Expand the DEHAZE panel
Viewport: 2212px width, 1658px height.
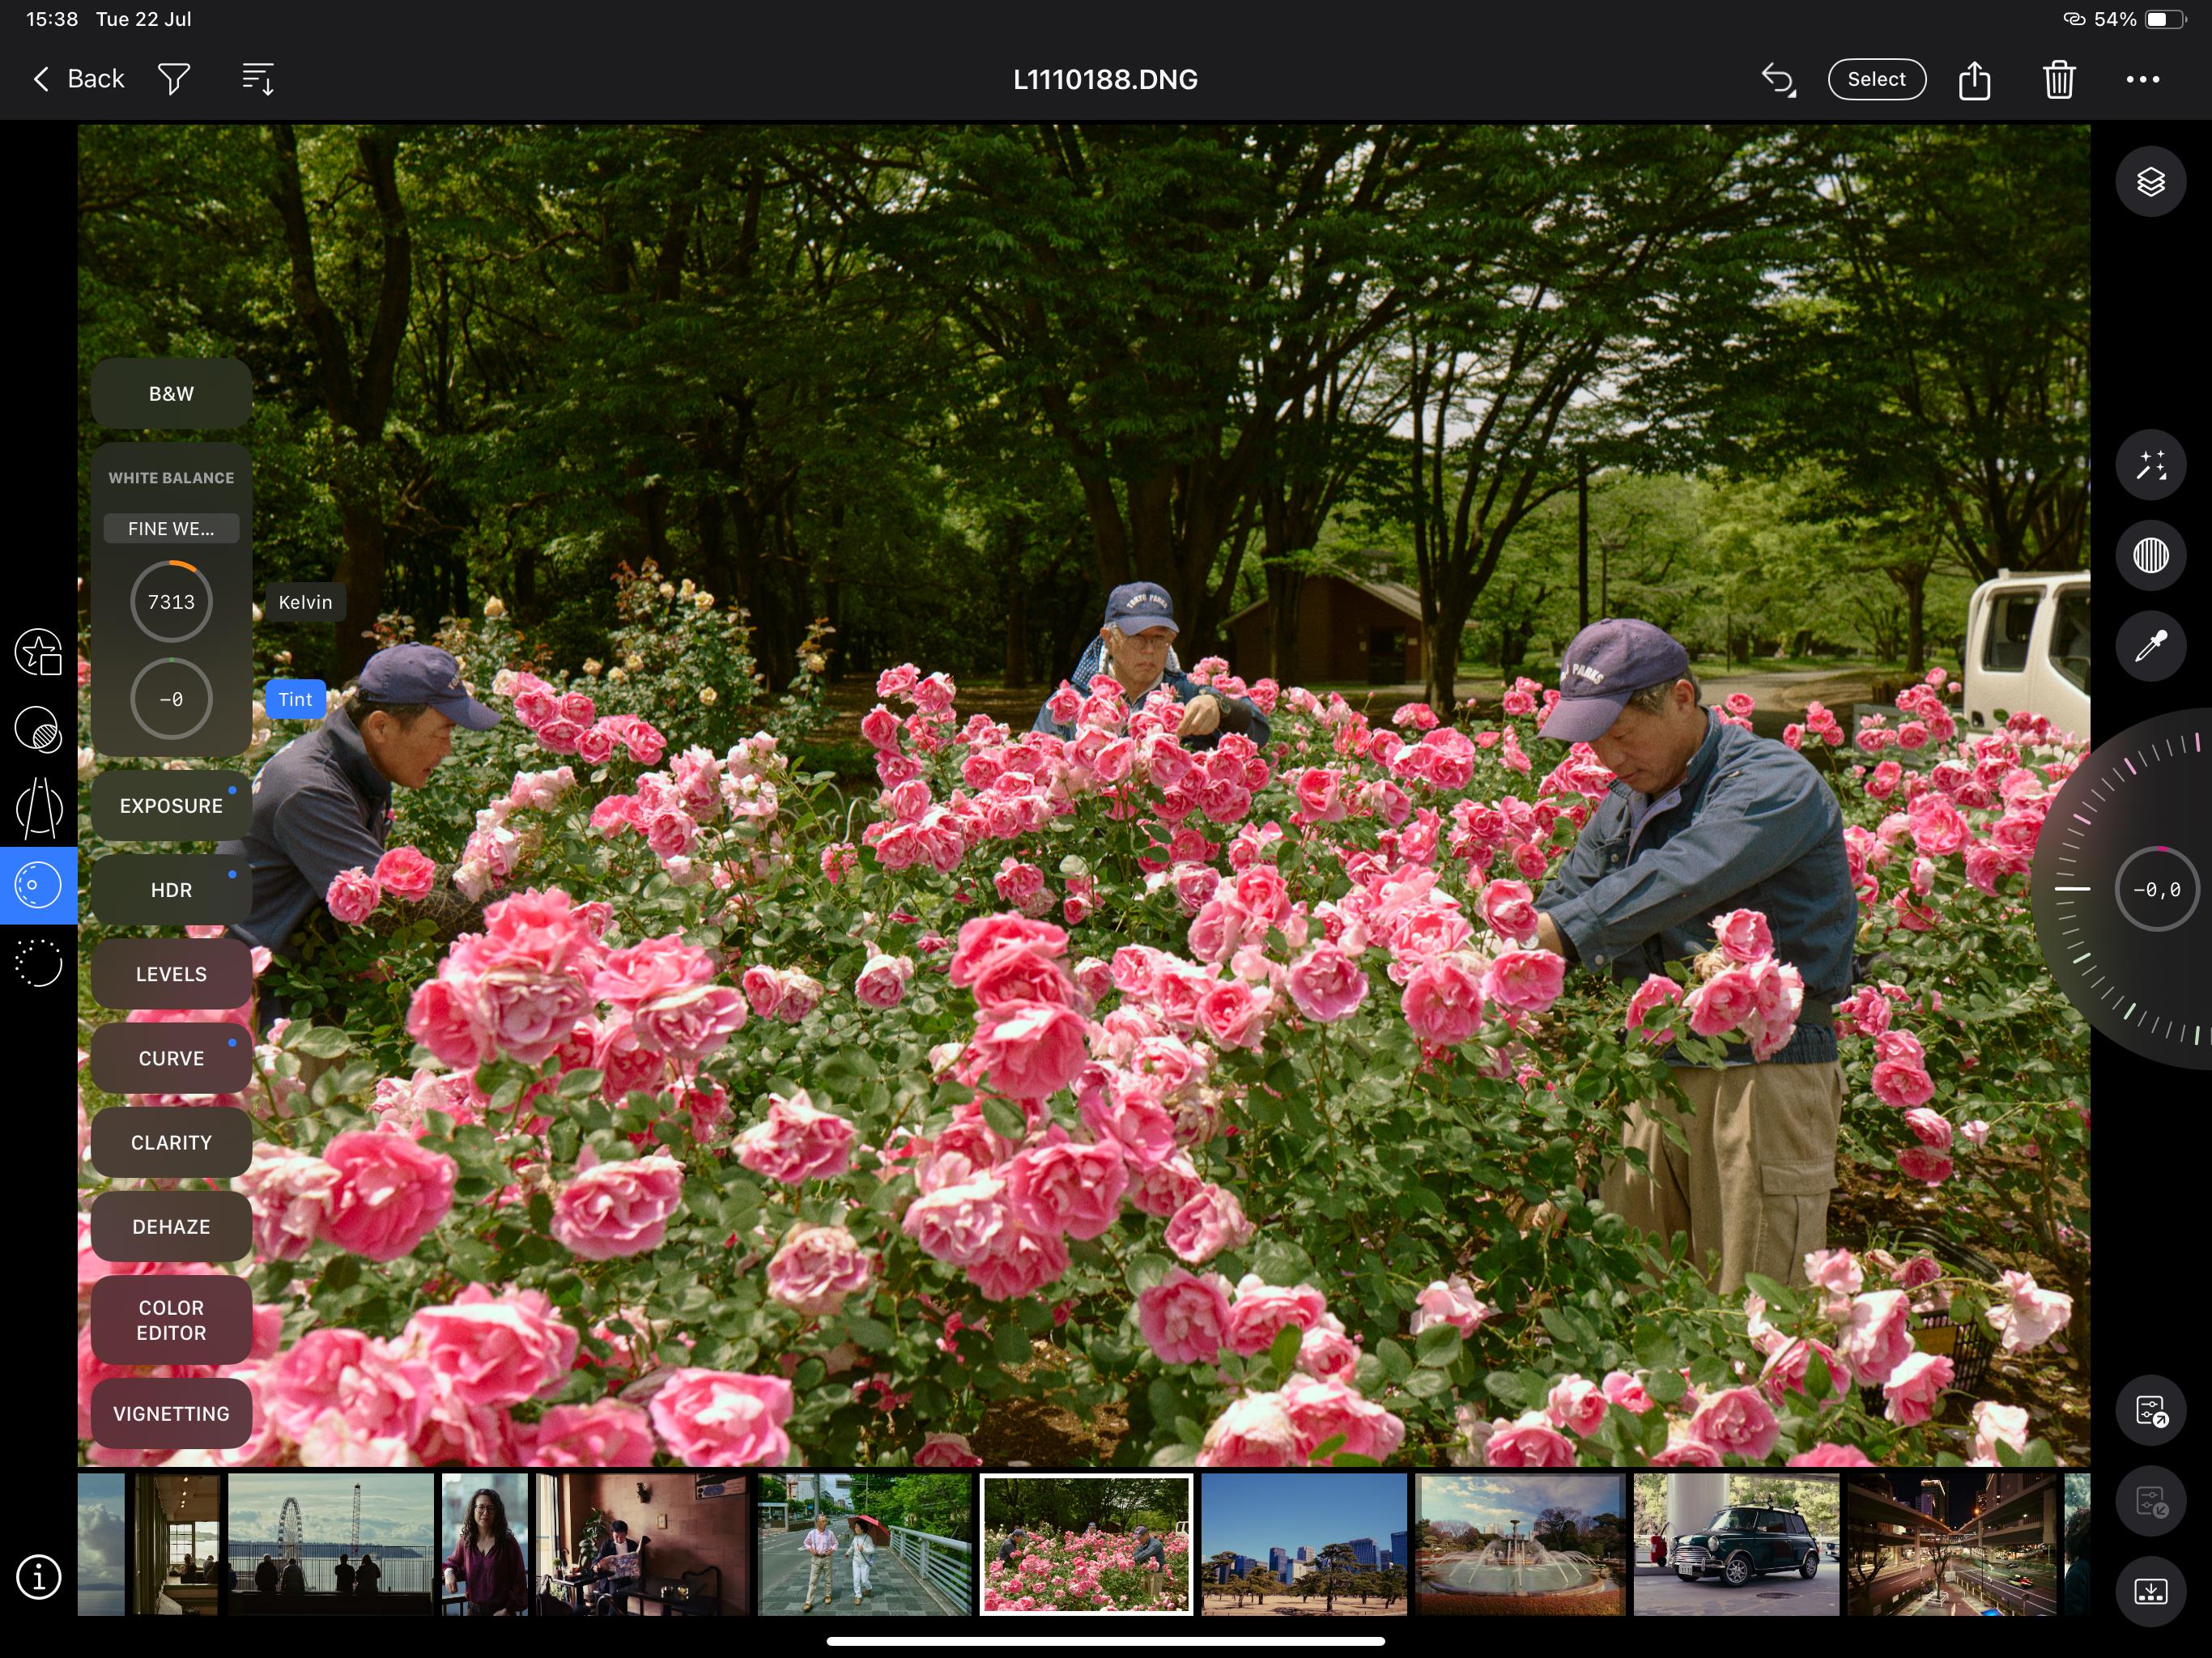(171, 1226)
